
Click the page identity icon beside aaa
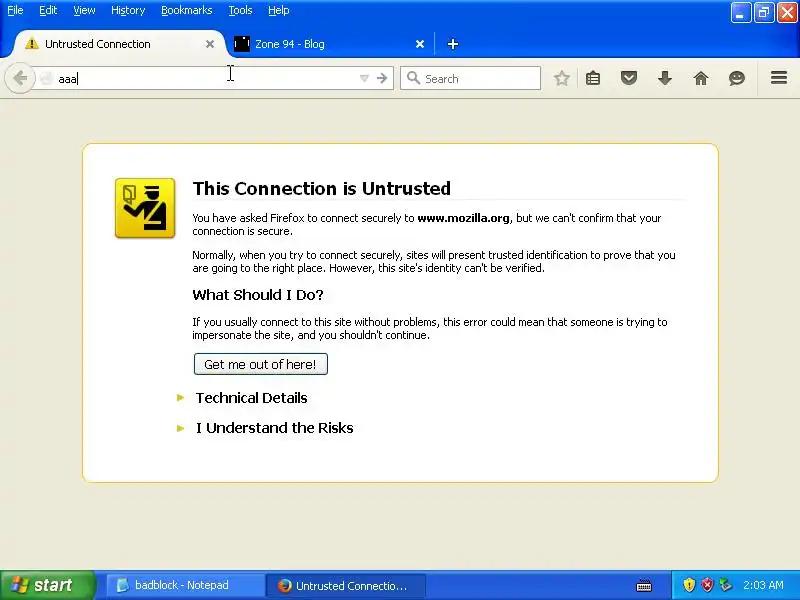46,78
